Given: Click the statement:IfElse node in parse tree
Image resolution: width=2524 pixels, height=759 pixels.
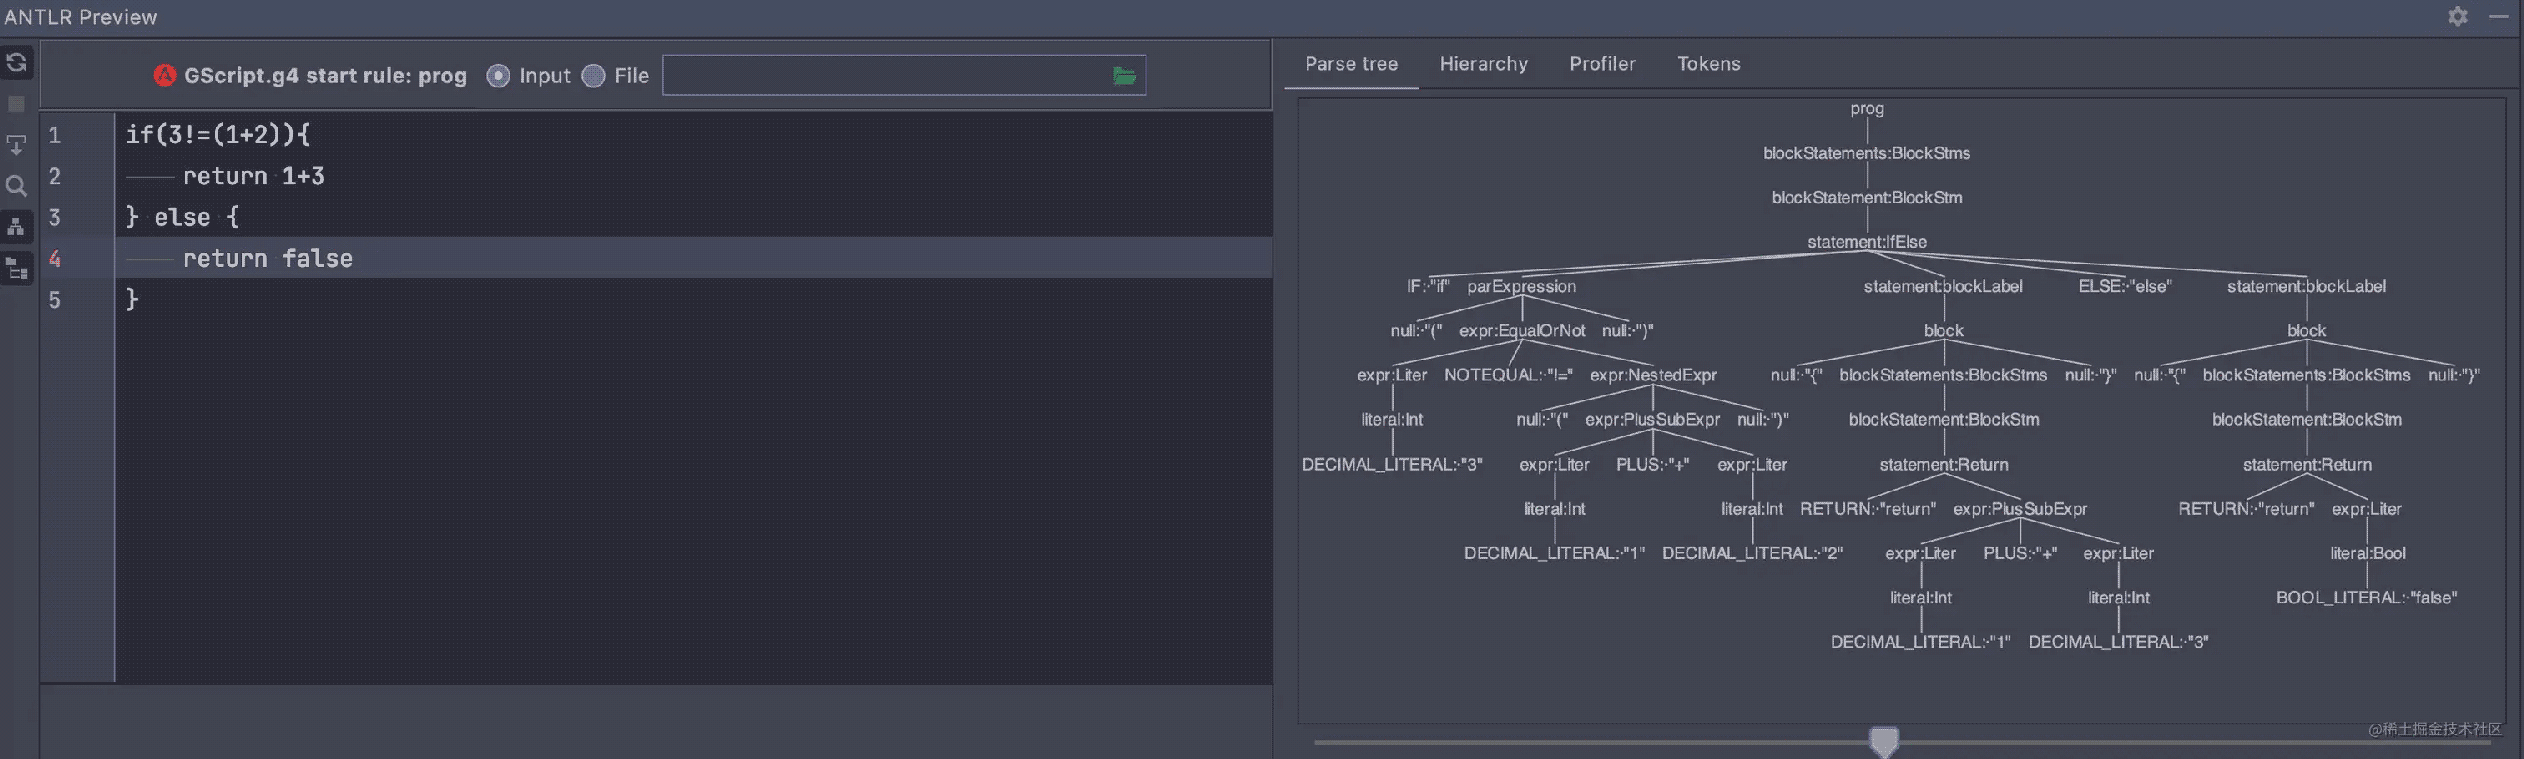Looking at the screenshot, I should [1866, 242].
